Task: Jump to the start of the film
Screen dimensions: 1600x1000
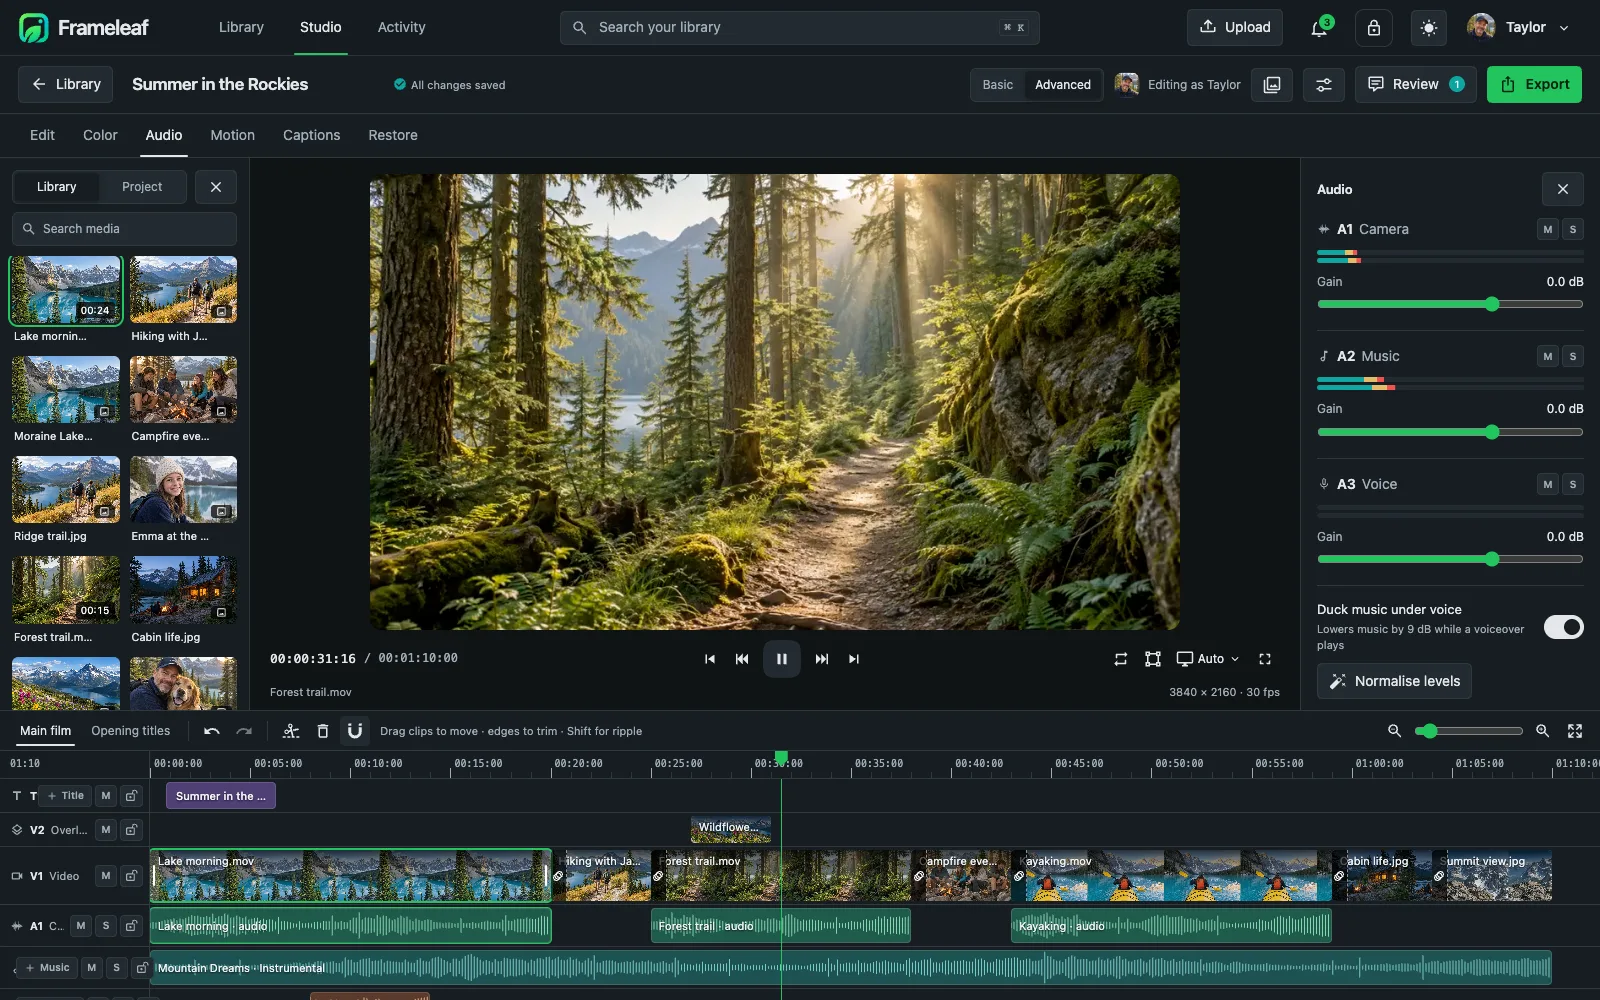Action: pos(710,659)
